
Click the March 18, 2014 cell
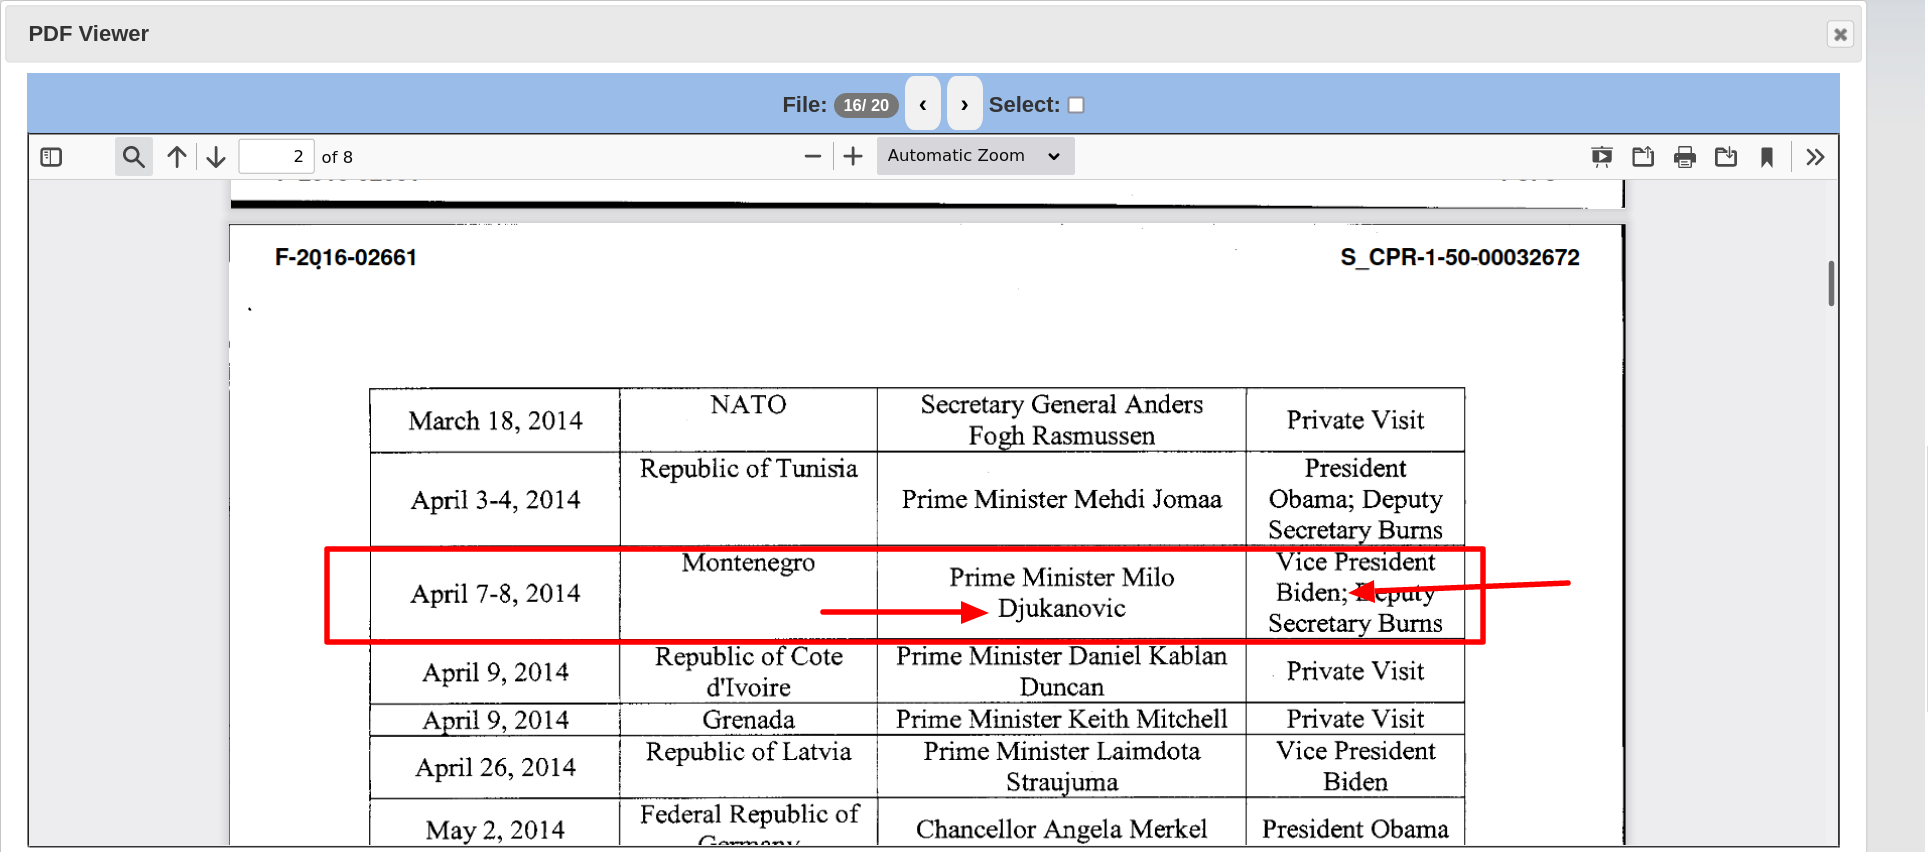495,421
